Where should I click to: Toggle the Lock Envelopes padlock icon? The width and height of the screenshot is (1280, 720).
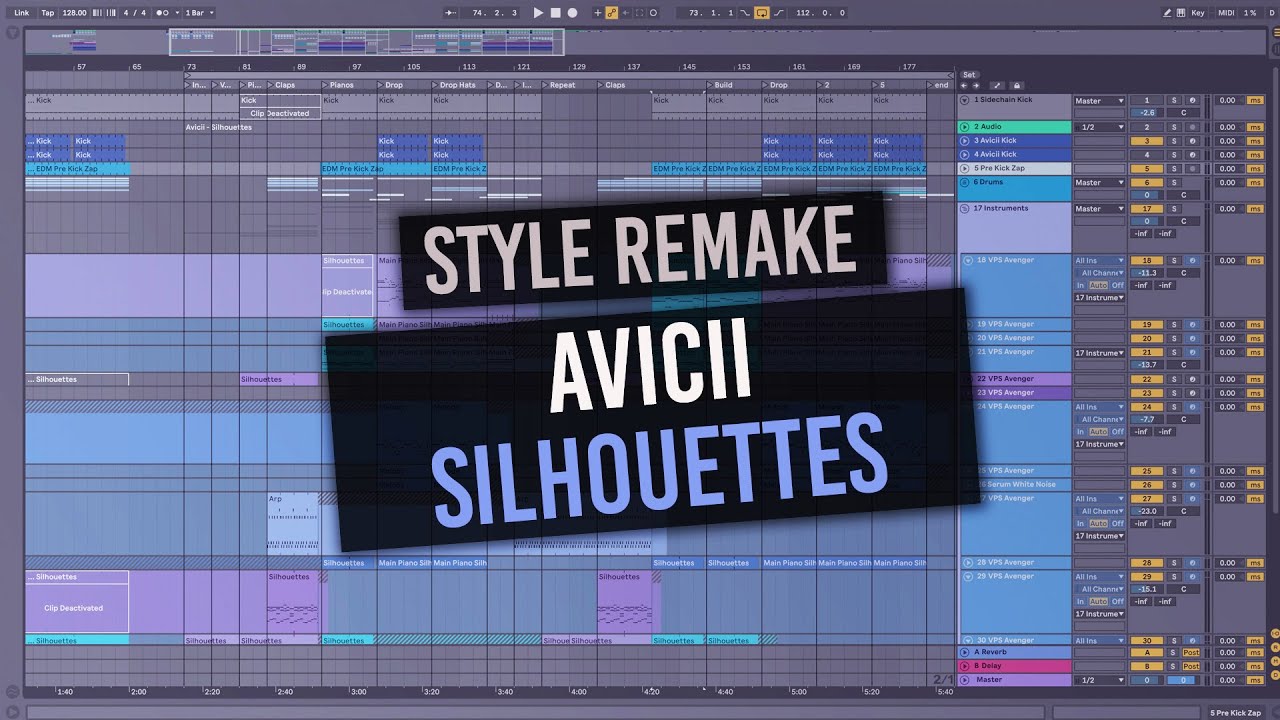tap(1017, 86)
